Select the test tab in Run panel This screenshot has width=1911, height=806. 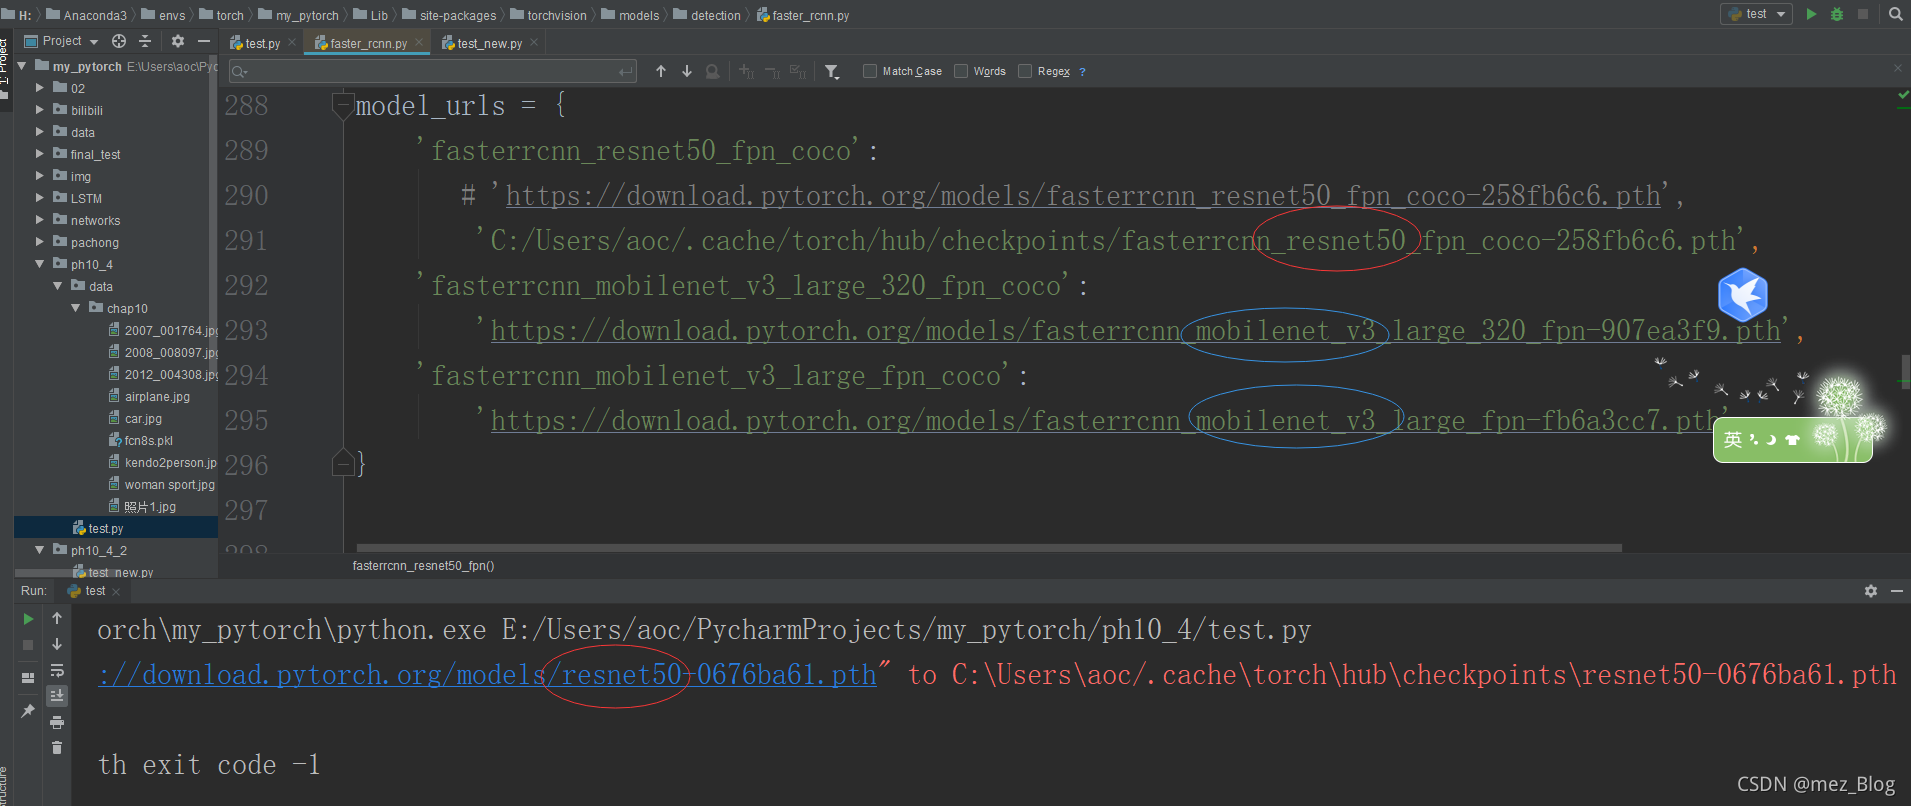pyautogui.click(x=94, y=591)
